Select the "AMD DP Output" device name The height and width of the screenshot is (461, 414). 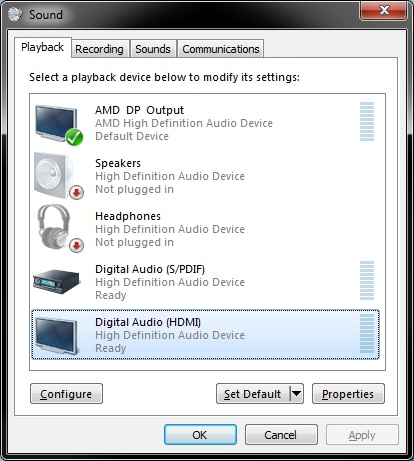click(139, 110)
